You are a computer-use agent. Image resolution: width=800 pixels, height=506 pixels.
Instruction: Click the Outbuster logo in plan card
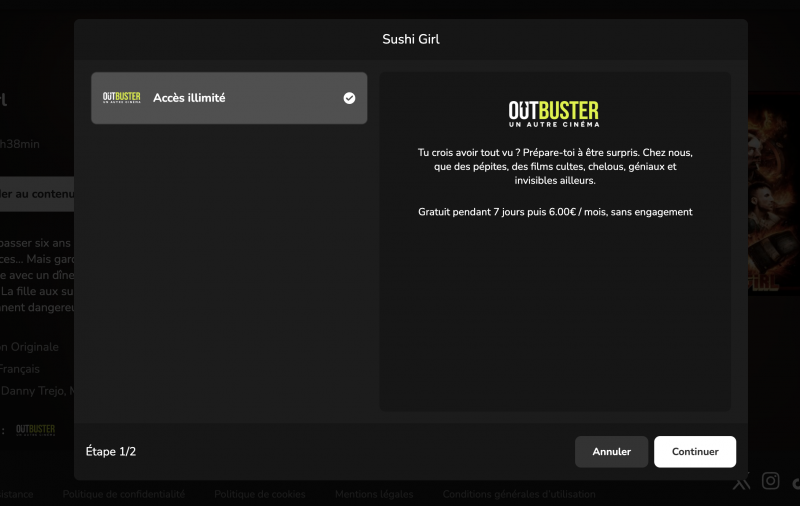pyautogui.click(x=121, y=97)
